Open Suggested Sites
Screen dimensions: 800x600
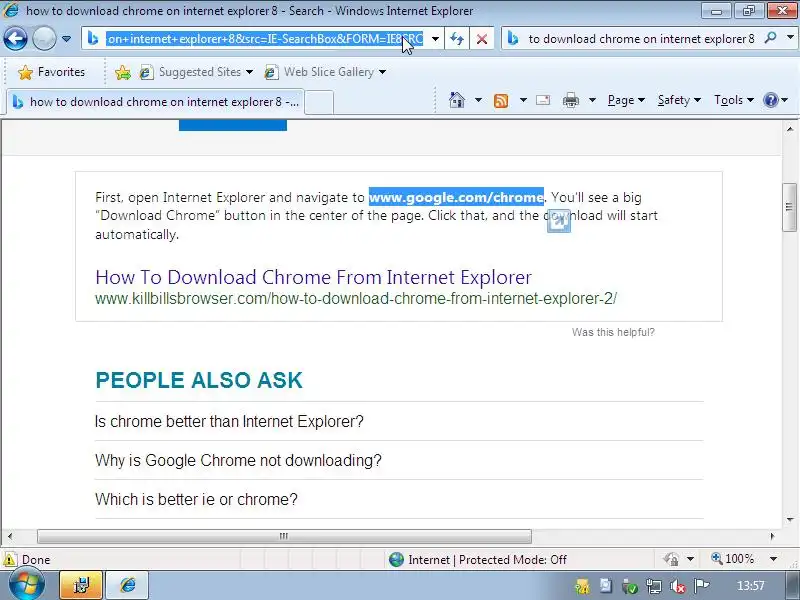click(191, 72)
